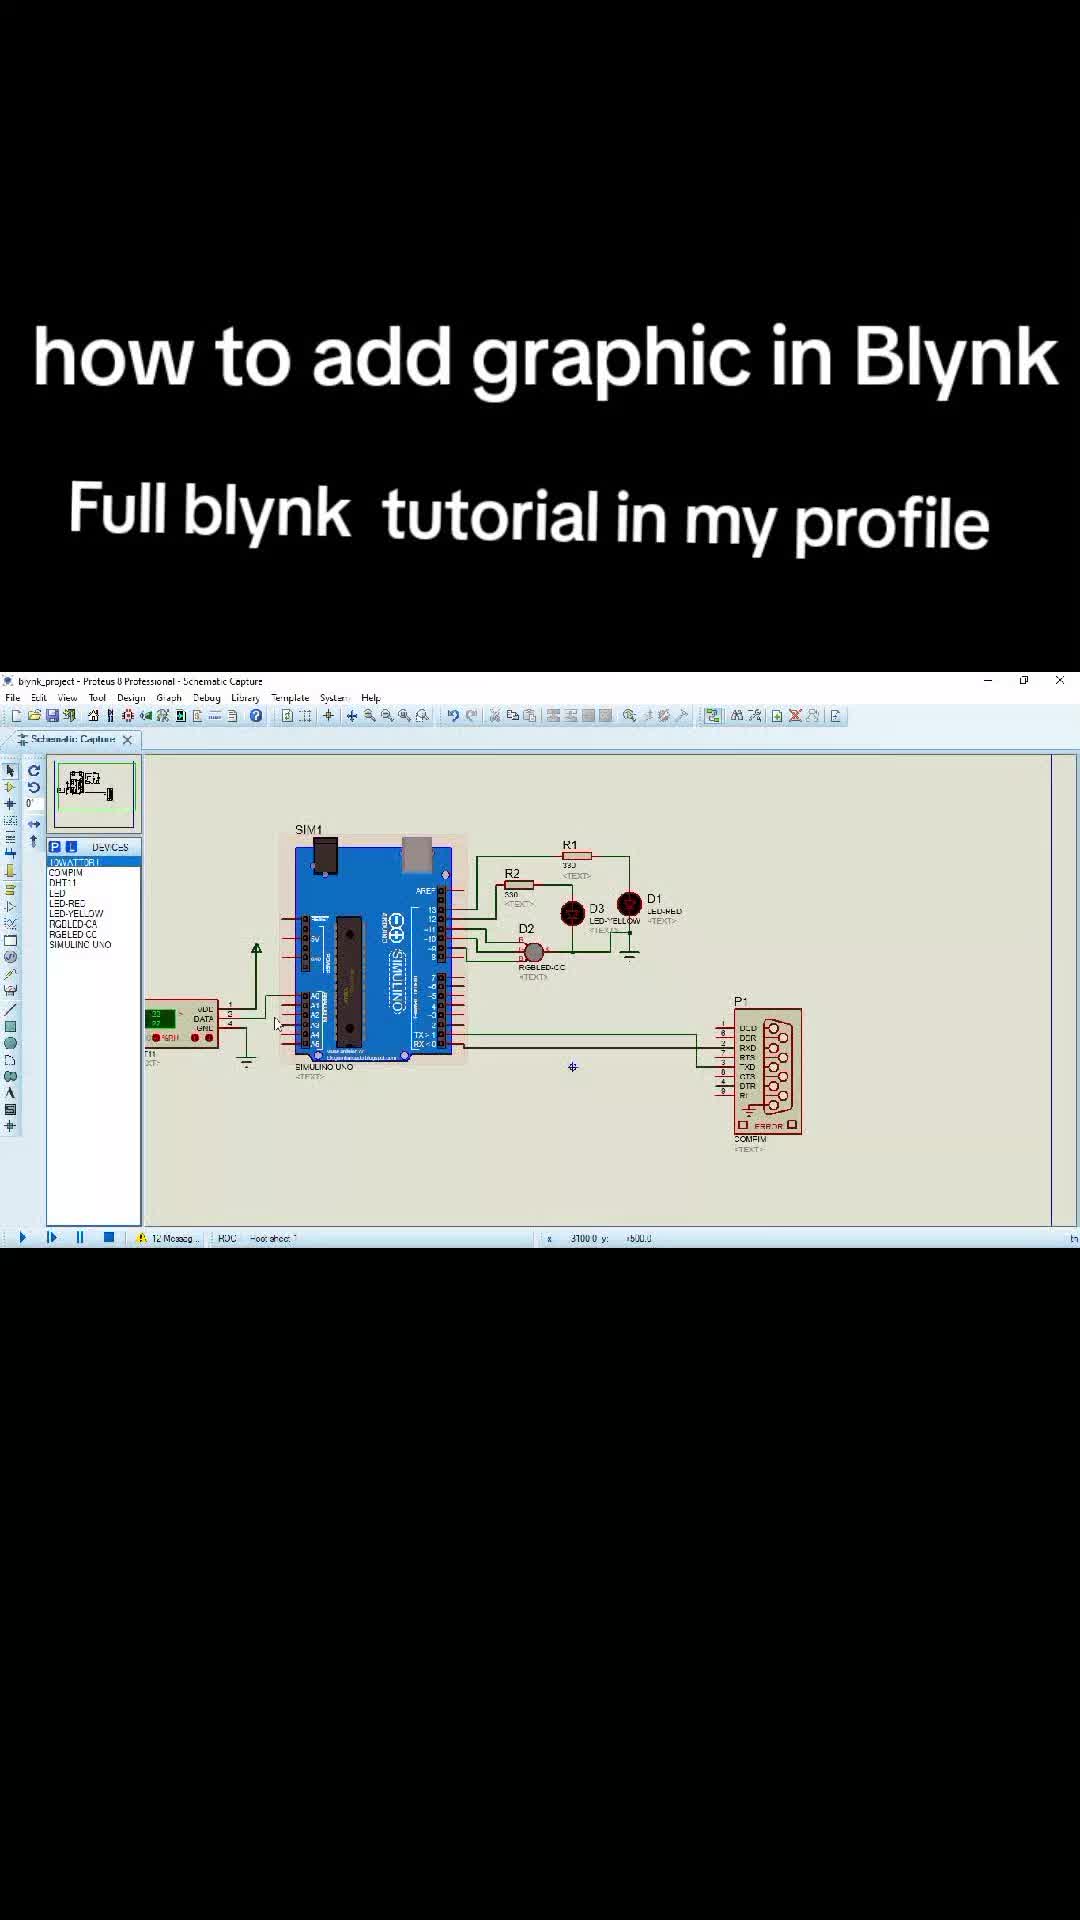Select the Component Mode tool
Image resolution: width=1080 pixels, height=1920 pixels.
(10, 788)
